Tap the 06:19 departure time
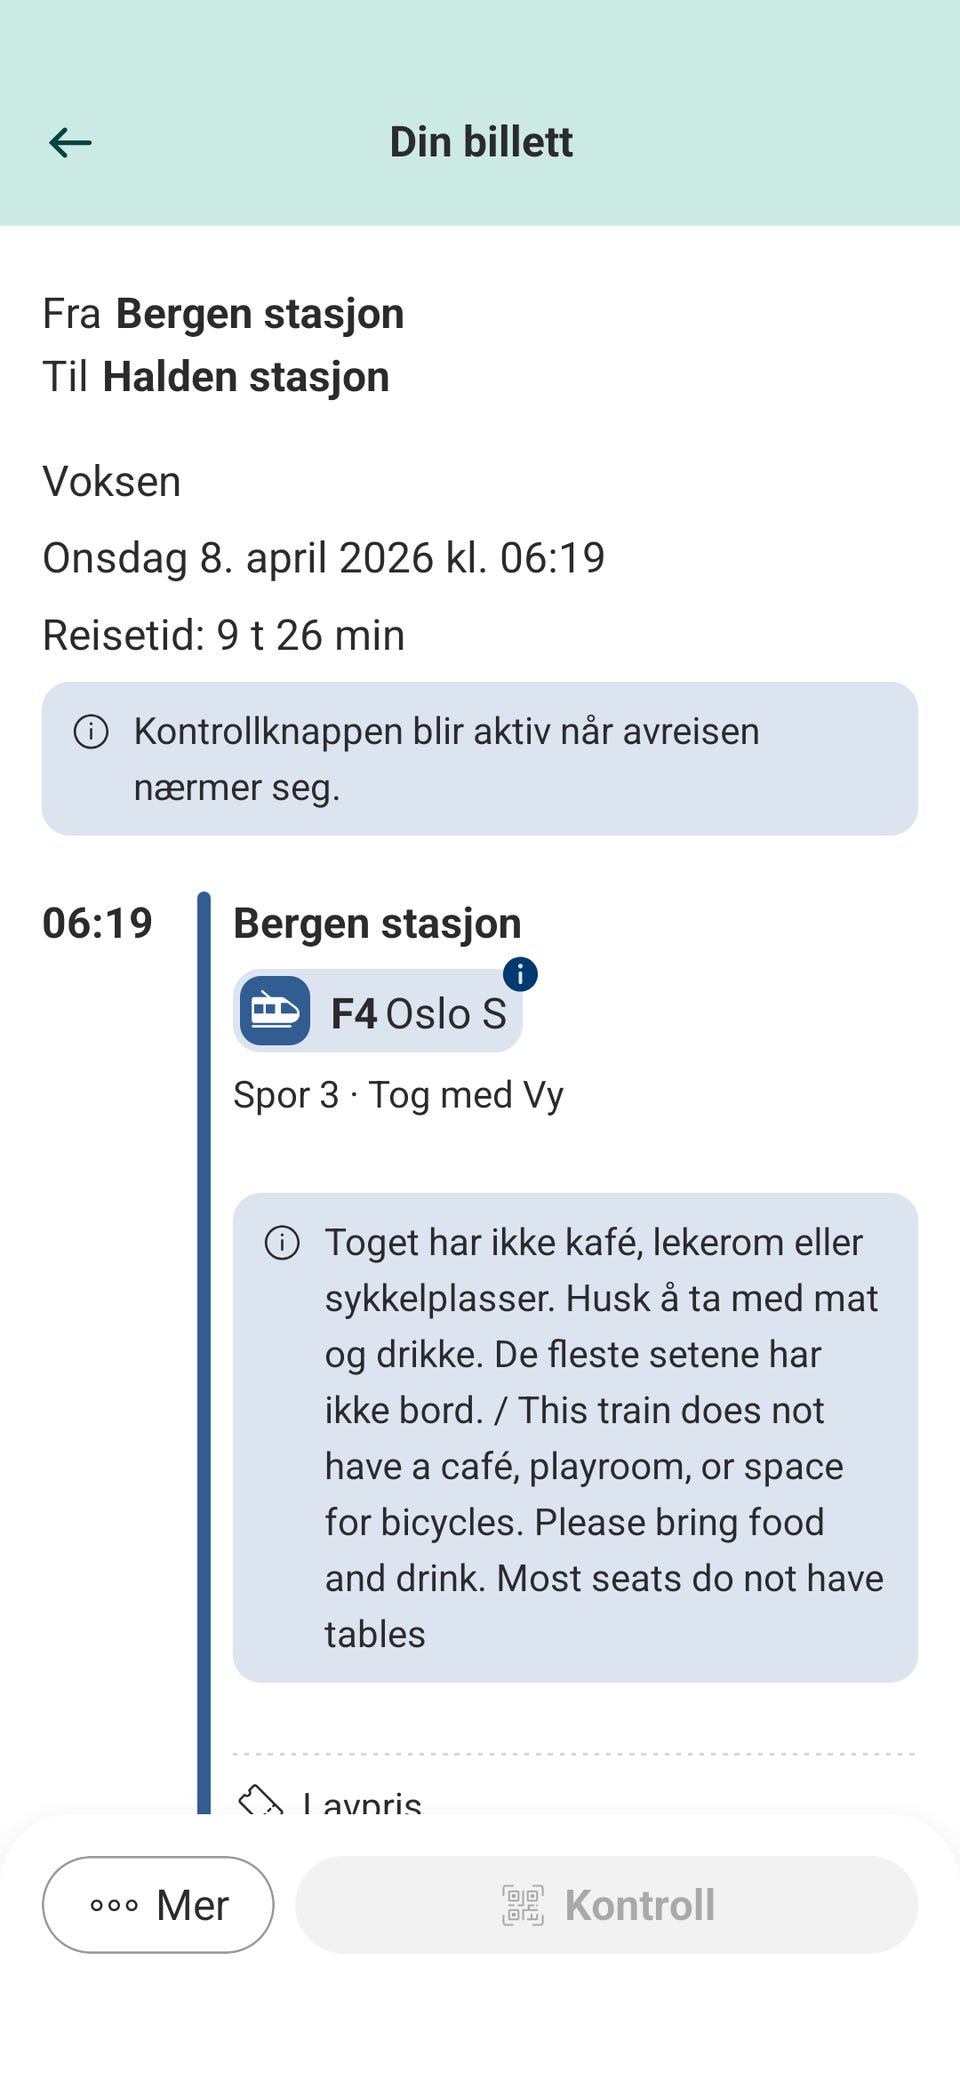The height and width of the screenshot is (2080, 960). (x=97, y=923)
